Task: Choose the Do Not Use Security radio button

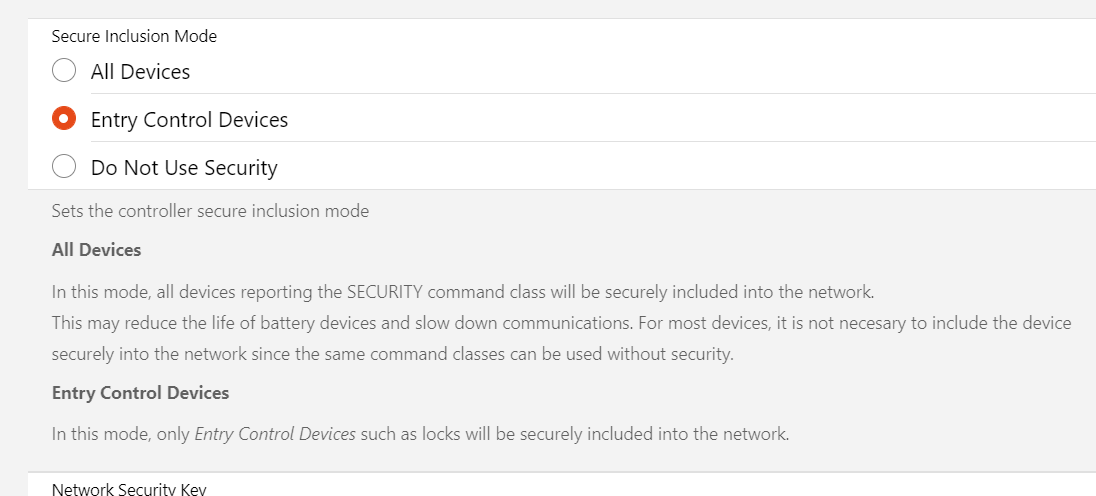Action: click(x=64, y=167)
